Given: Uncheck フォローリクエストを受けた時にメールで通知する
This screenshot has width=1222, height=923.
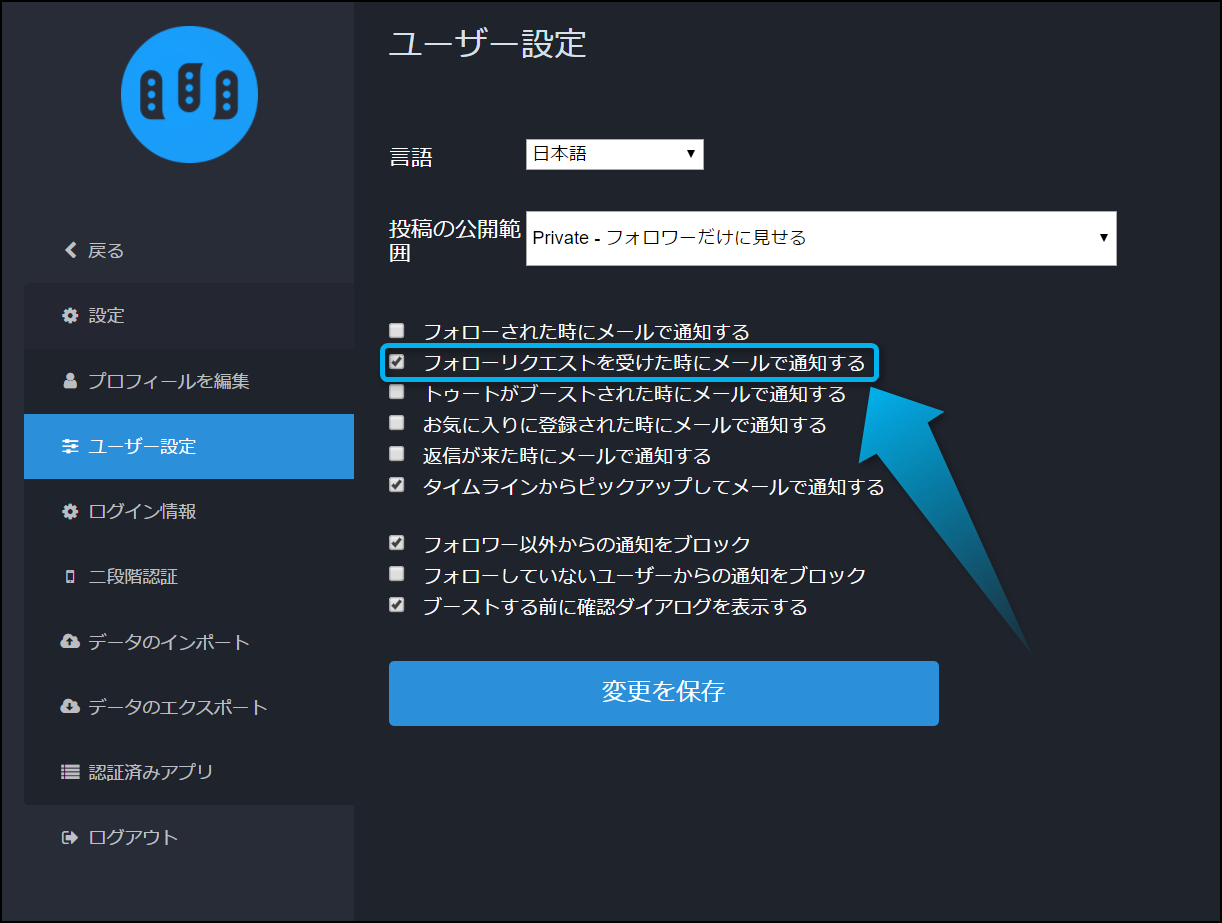Looking at the screenshot, I should click(397, 361).
